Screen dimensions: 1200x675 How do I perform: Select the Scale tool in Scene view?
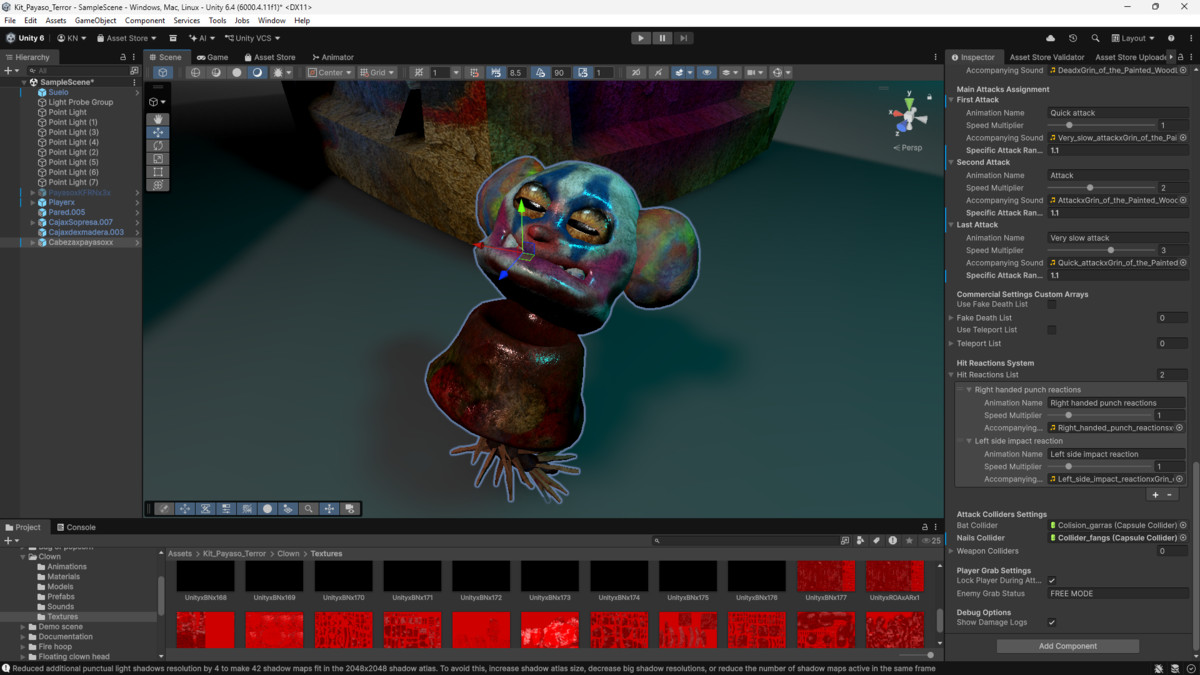(158, 159)
